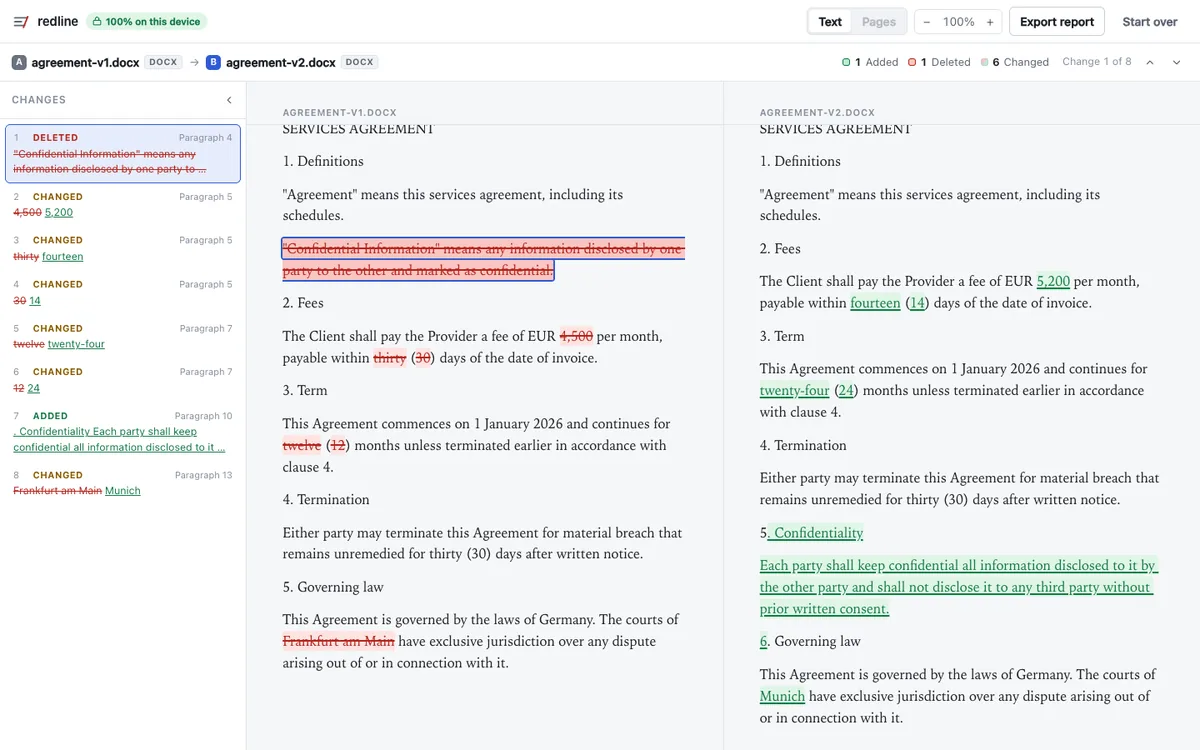Image resolution: width=1200 pixels, height=750 pixels.
Task: Click the arrow between document names
Action: [194, 62]
